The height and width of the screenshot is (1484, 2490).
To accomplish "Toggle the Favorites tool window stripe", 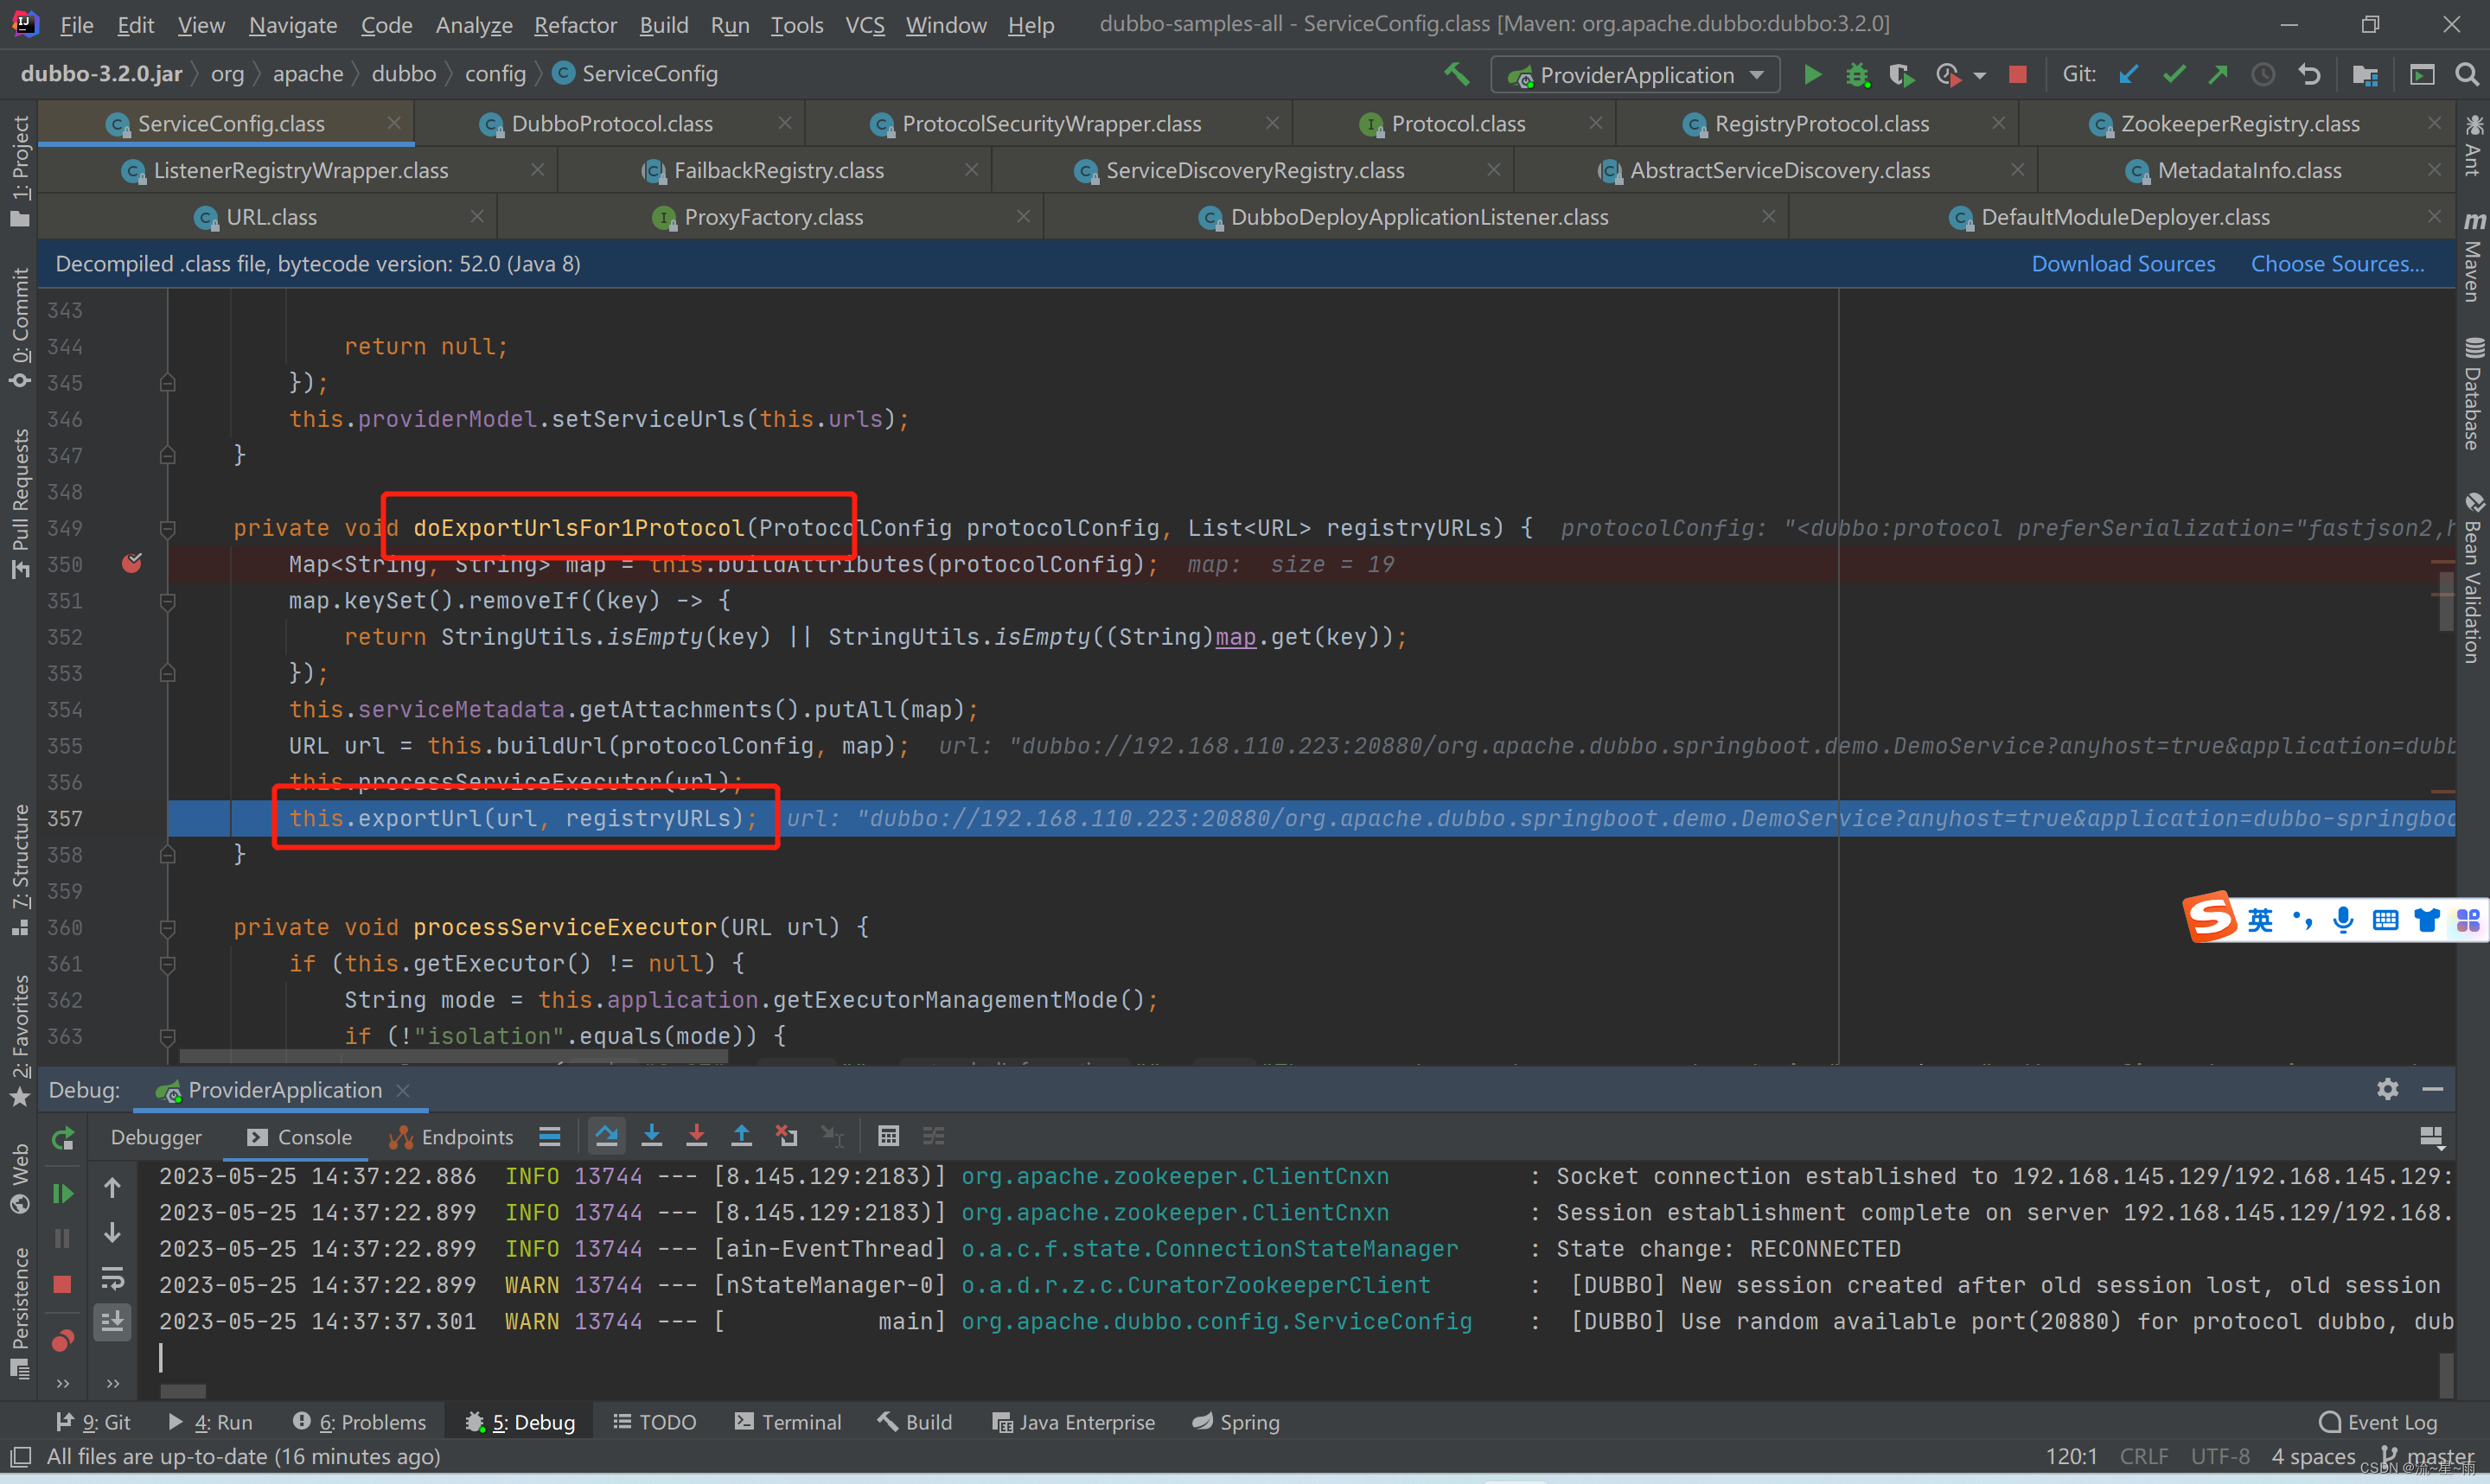I will pos(20,1040).
